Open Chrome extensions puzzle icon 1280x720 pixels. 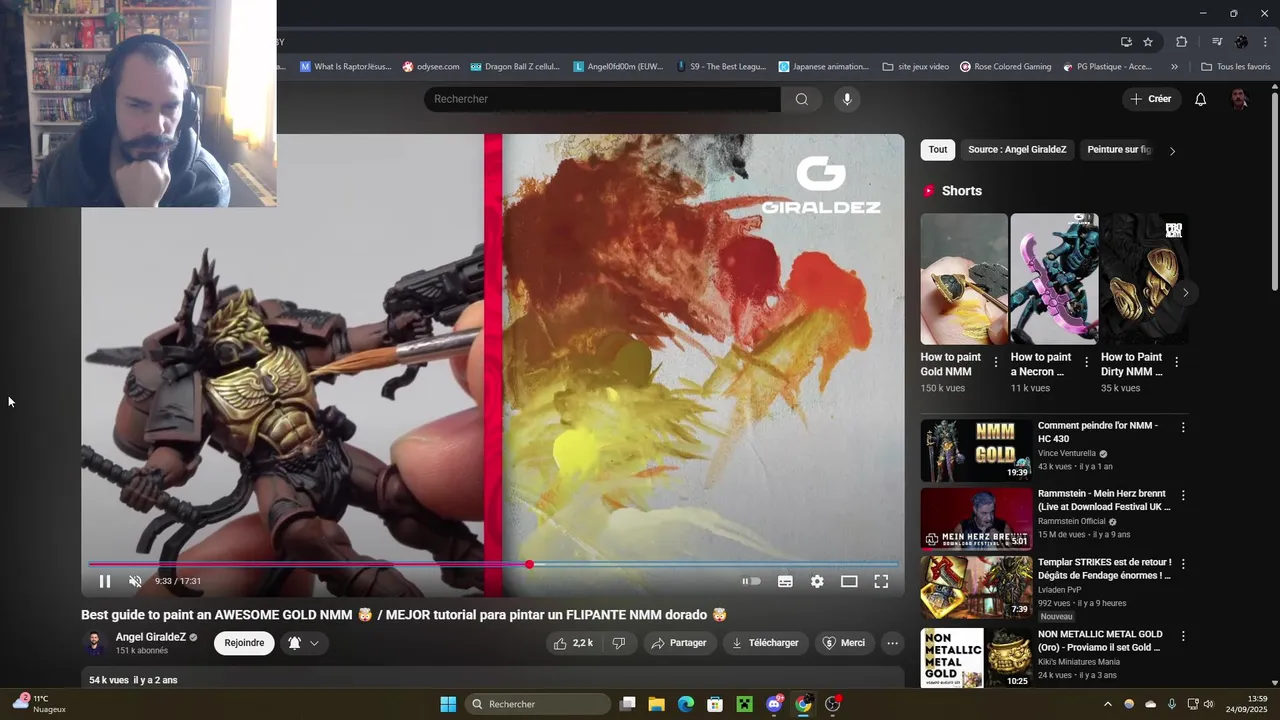tap(1181, 42)
